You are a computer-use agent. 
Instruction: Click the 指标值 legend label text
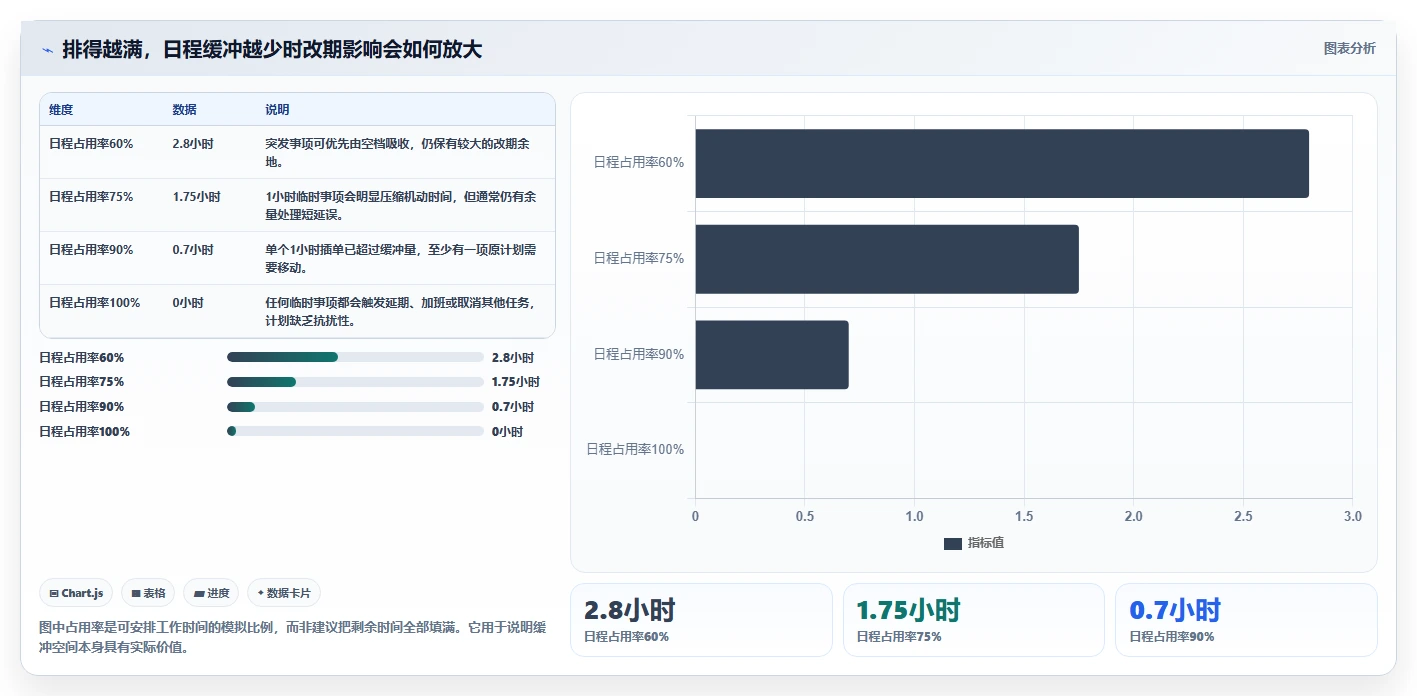[986, 543]
